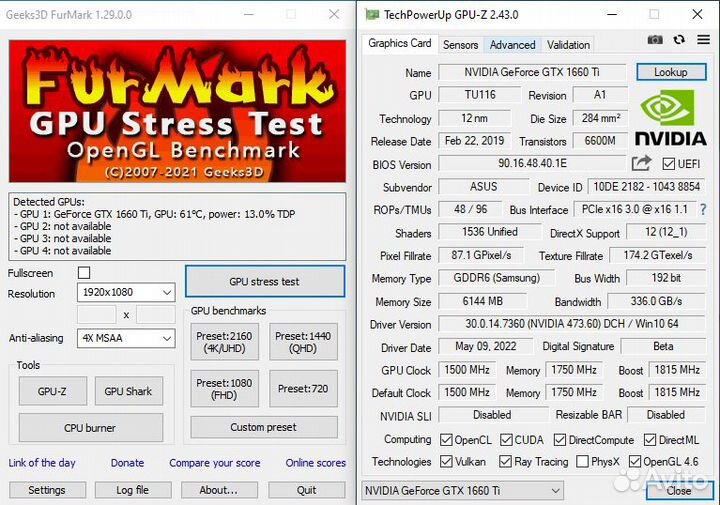720x505 pixels.
Task: Expand the Anti-aliasing 4X MSAA dropdown
Action: [126, 338]
